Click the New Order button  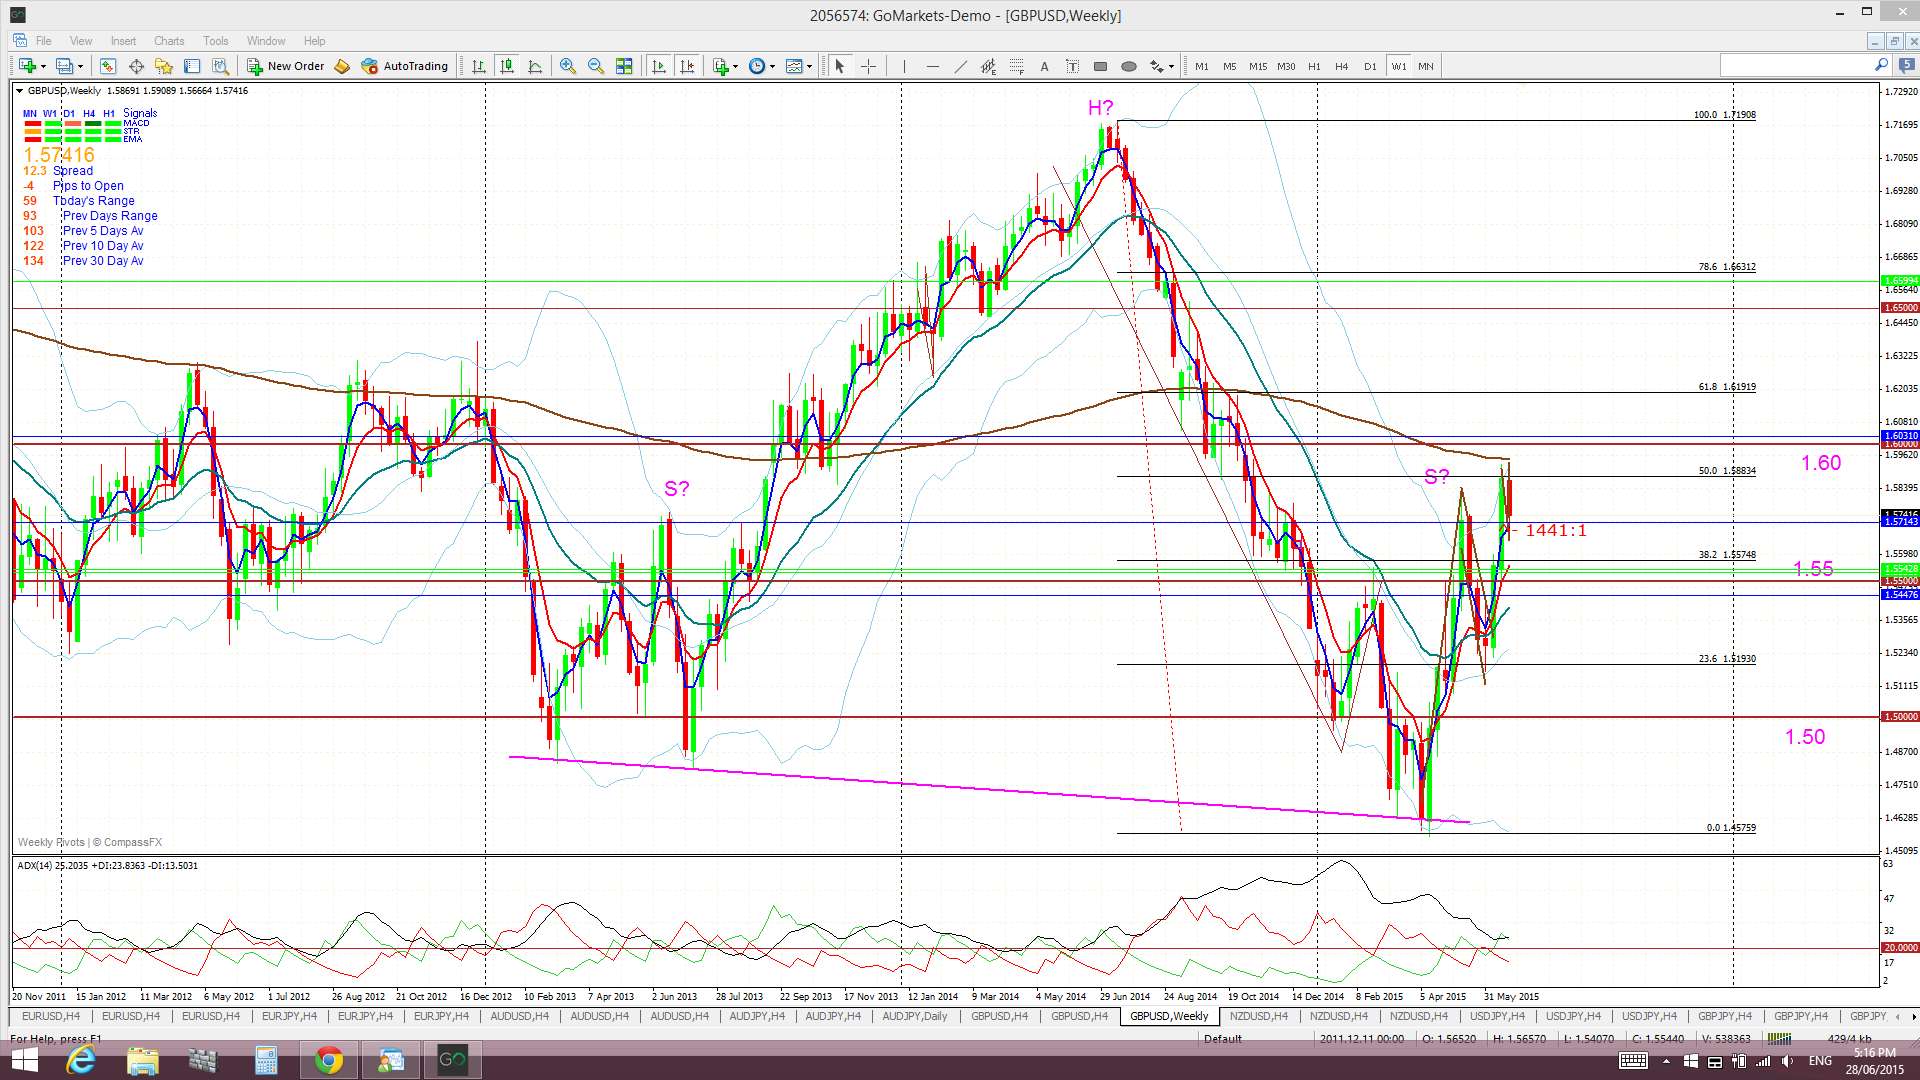point(286,66)
